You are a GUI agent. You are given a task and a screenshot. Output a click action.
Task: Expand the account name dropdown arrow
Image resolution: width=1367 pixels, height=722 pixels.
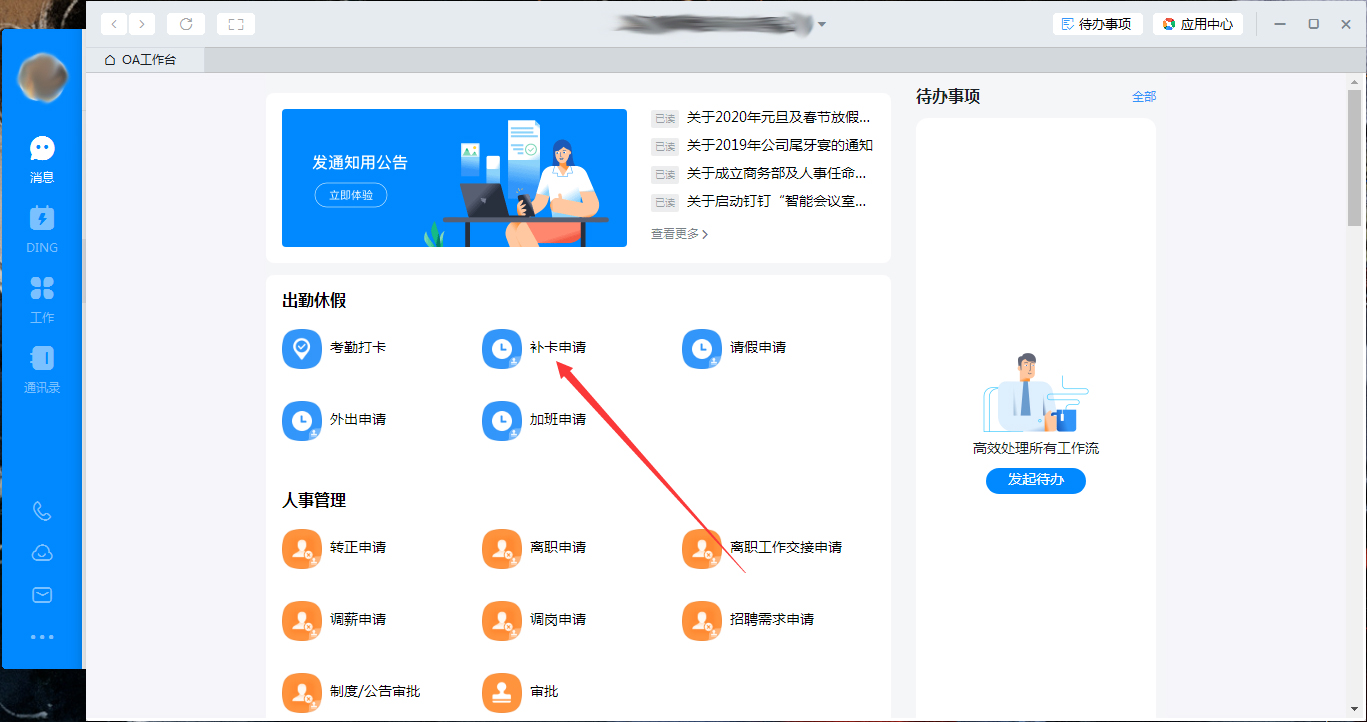821,23
